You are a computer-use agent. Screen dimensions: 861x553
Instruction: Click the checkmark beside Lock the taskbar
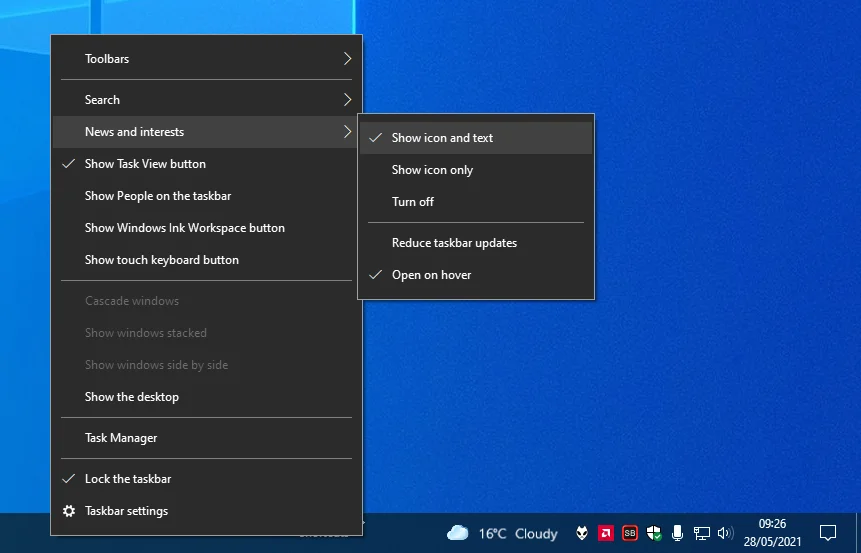pos(69,479)
